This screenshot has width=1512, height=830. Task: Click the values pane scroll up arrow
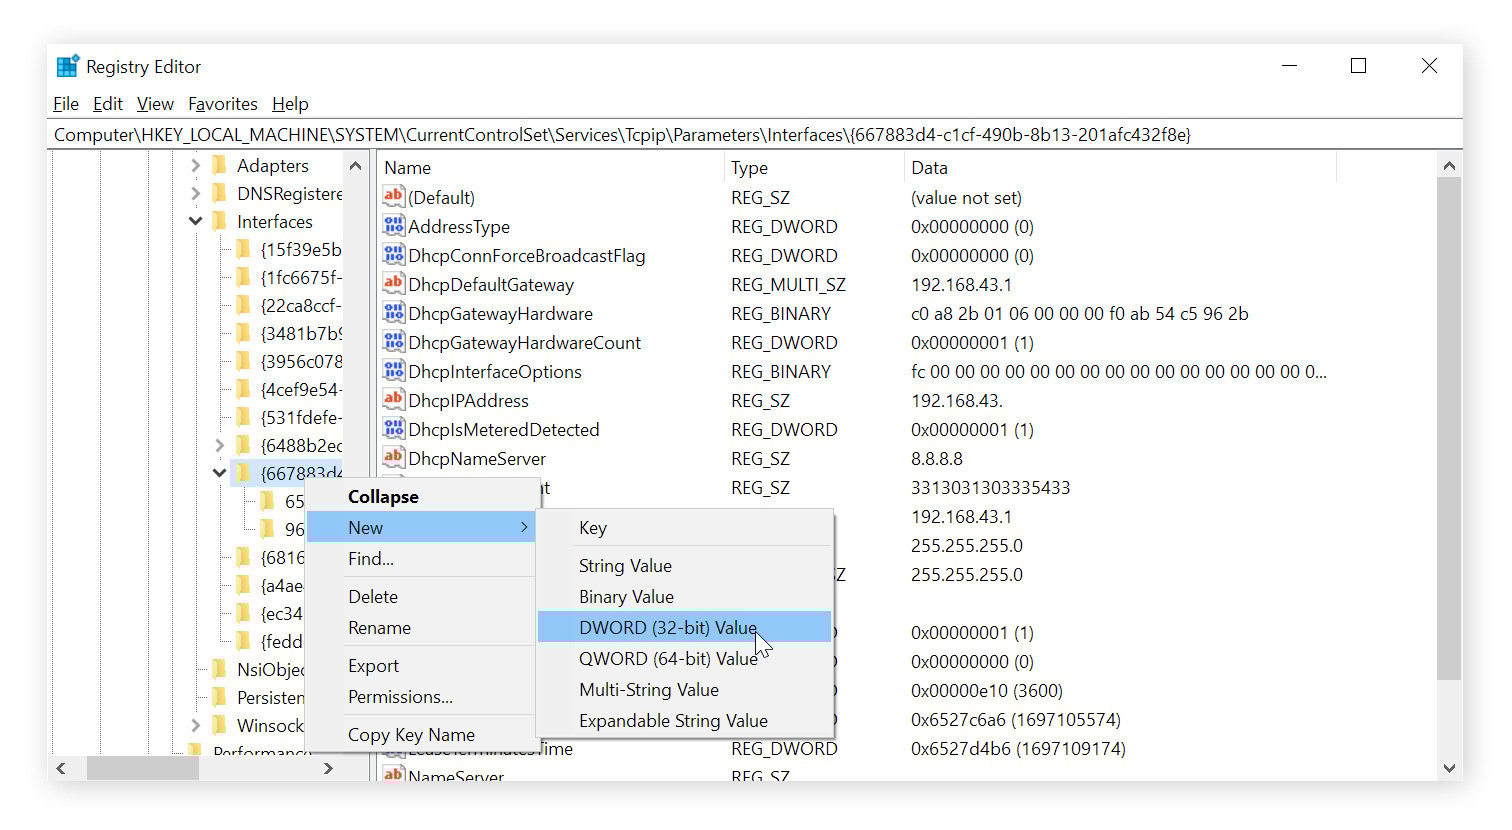pyautogui.click(x=1449, y=165)
